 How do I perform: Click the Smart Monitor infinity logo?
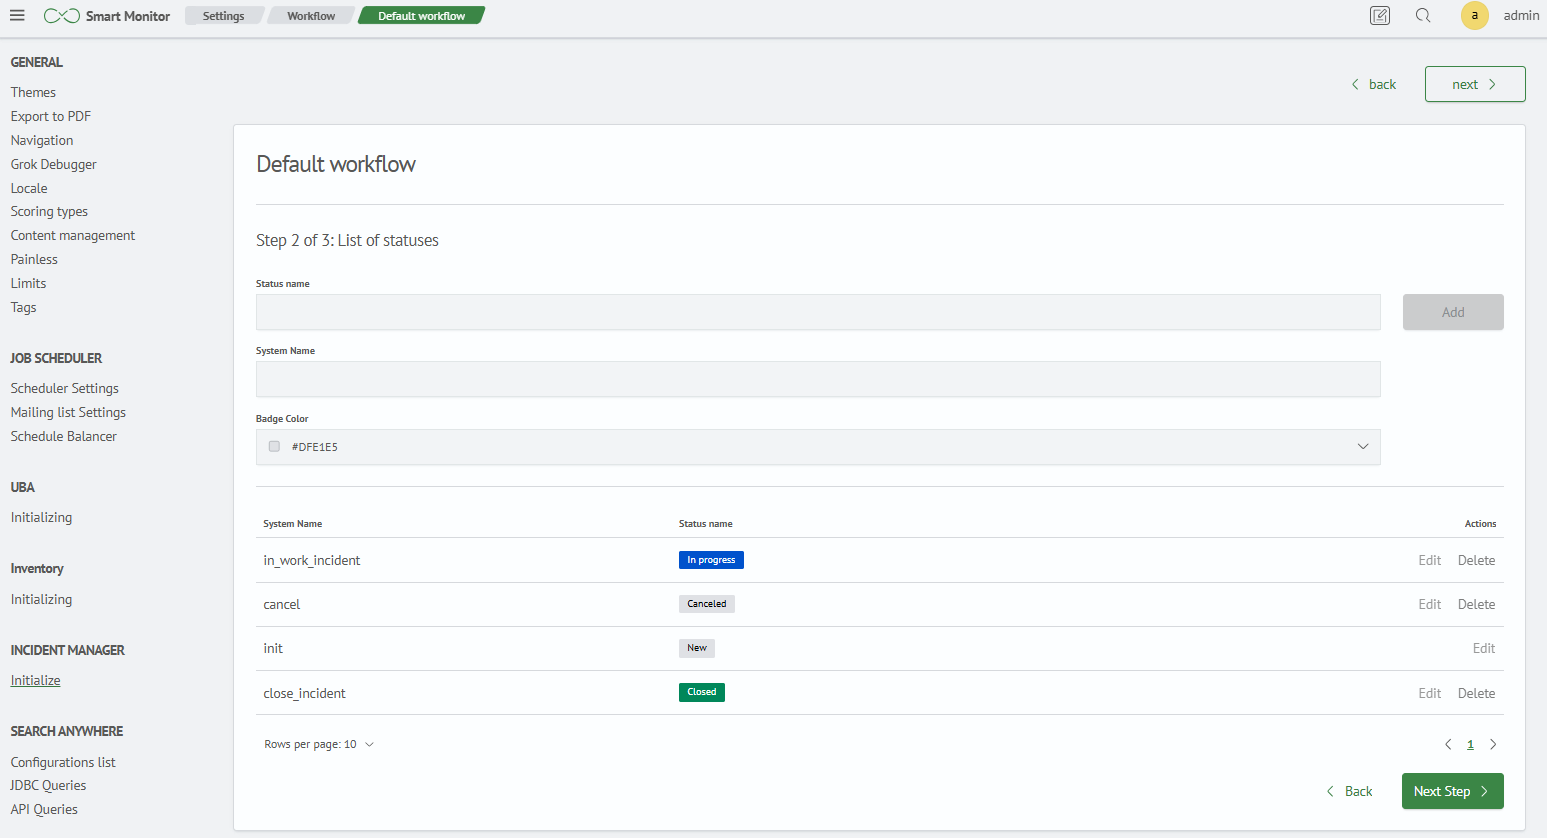pyautogui.click(x=62, y=16)
